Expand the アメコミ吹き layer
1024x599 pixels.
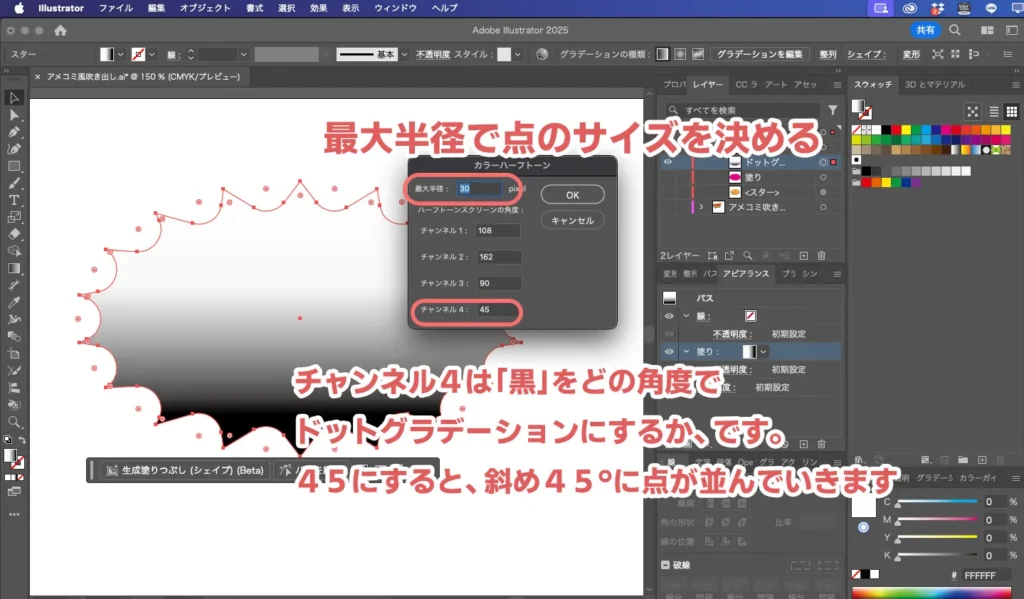(701, 206)
